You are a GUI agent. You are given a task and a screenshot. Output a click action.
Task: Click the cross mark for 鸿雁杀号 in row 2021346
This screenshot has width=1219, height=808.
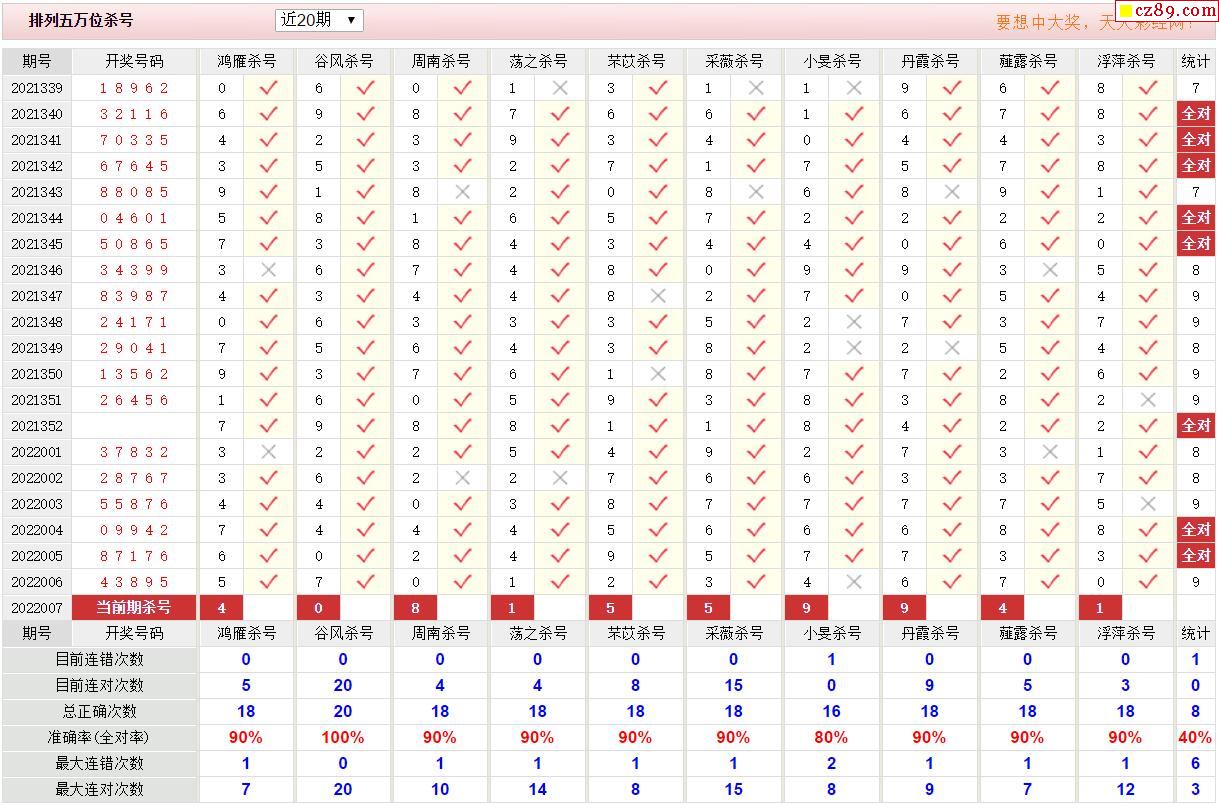pos(268,270)
